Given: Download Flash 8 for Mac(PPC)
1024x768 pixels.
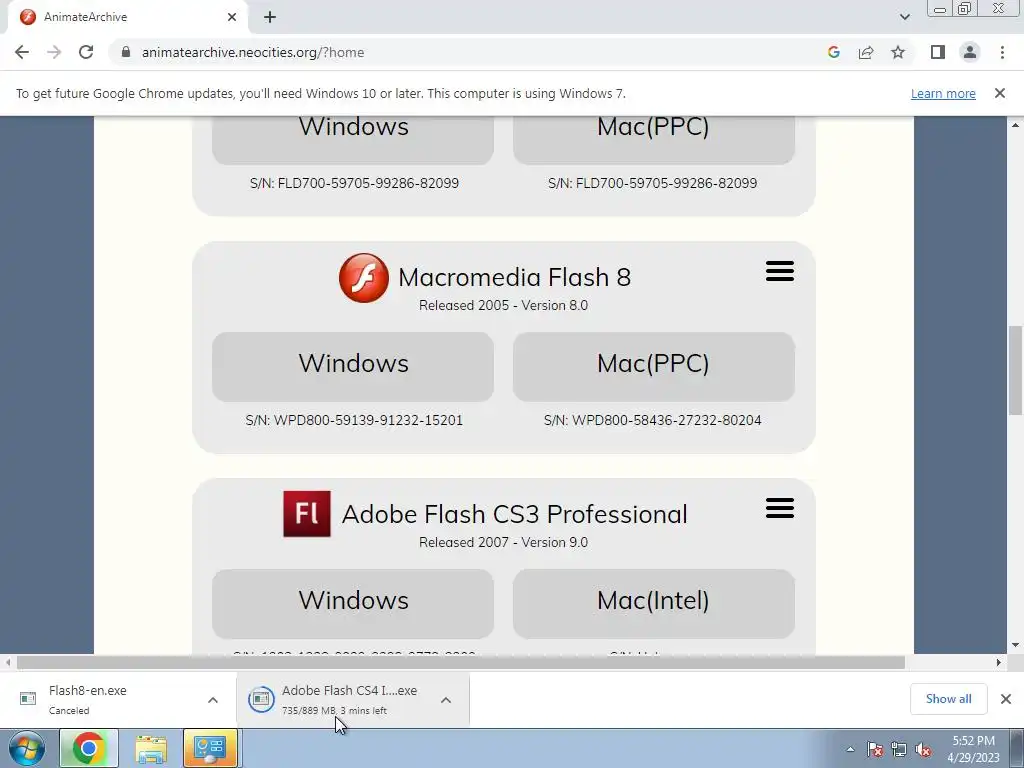Looking at the screenshot, I should (653, 366).
